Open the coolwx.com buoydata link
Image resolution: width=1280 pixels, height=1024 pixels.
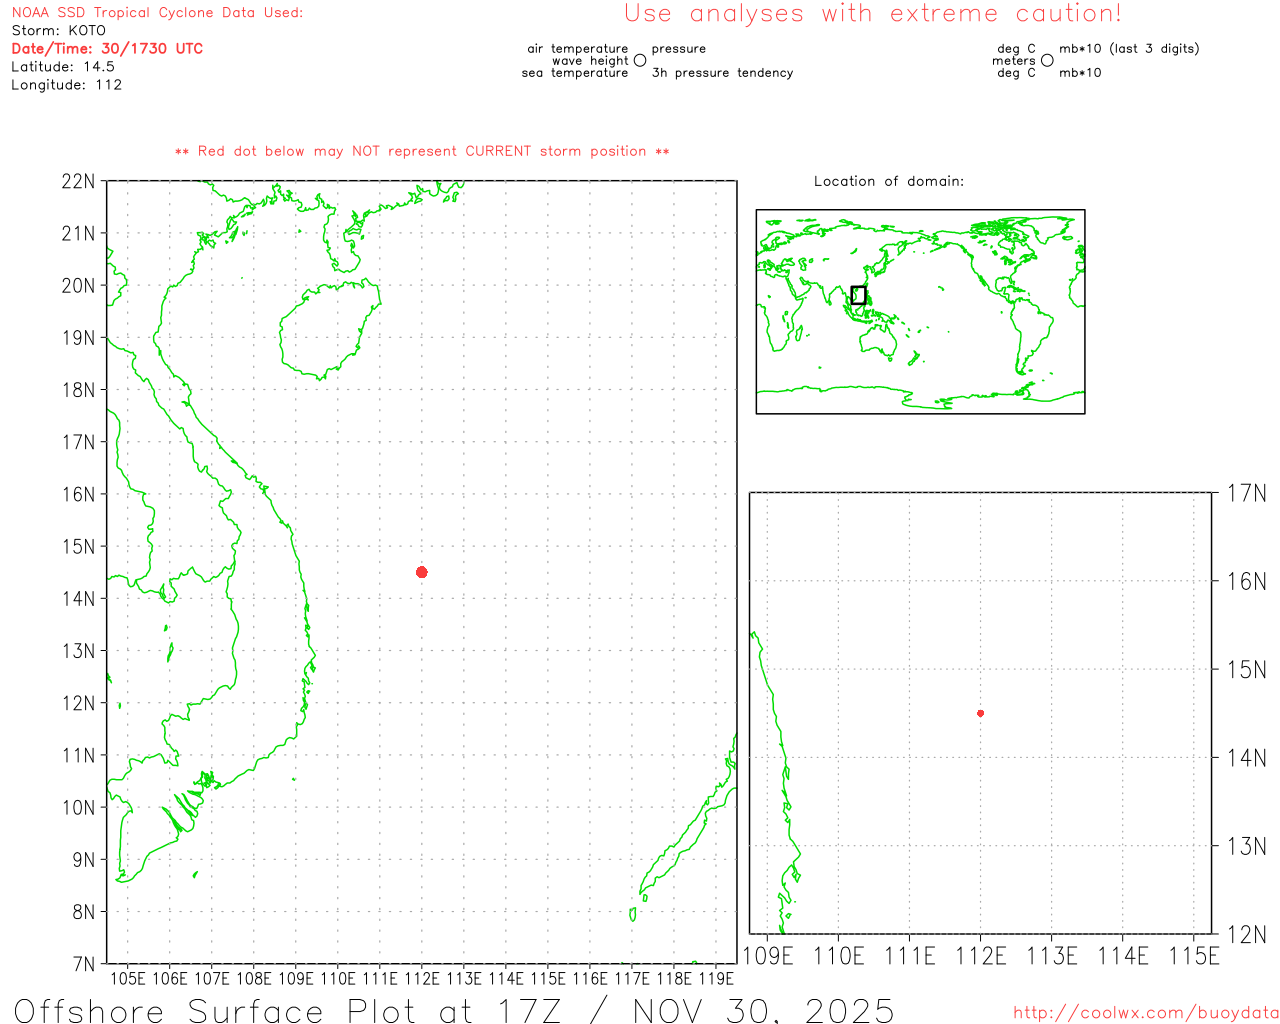point(1145,1013)
